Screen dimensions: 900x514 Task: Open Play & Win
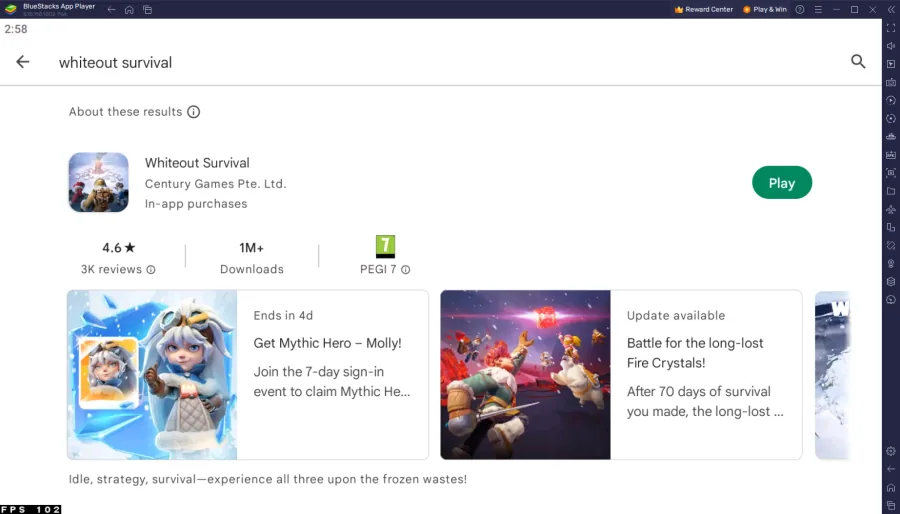[765, 10]
